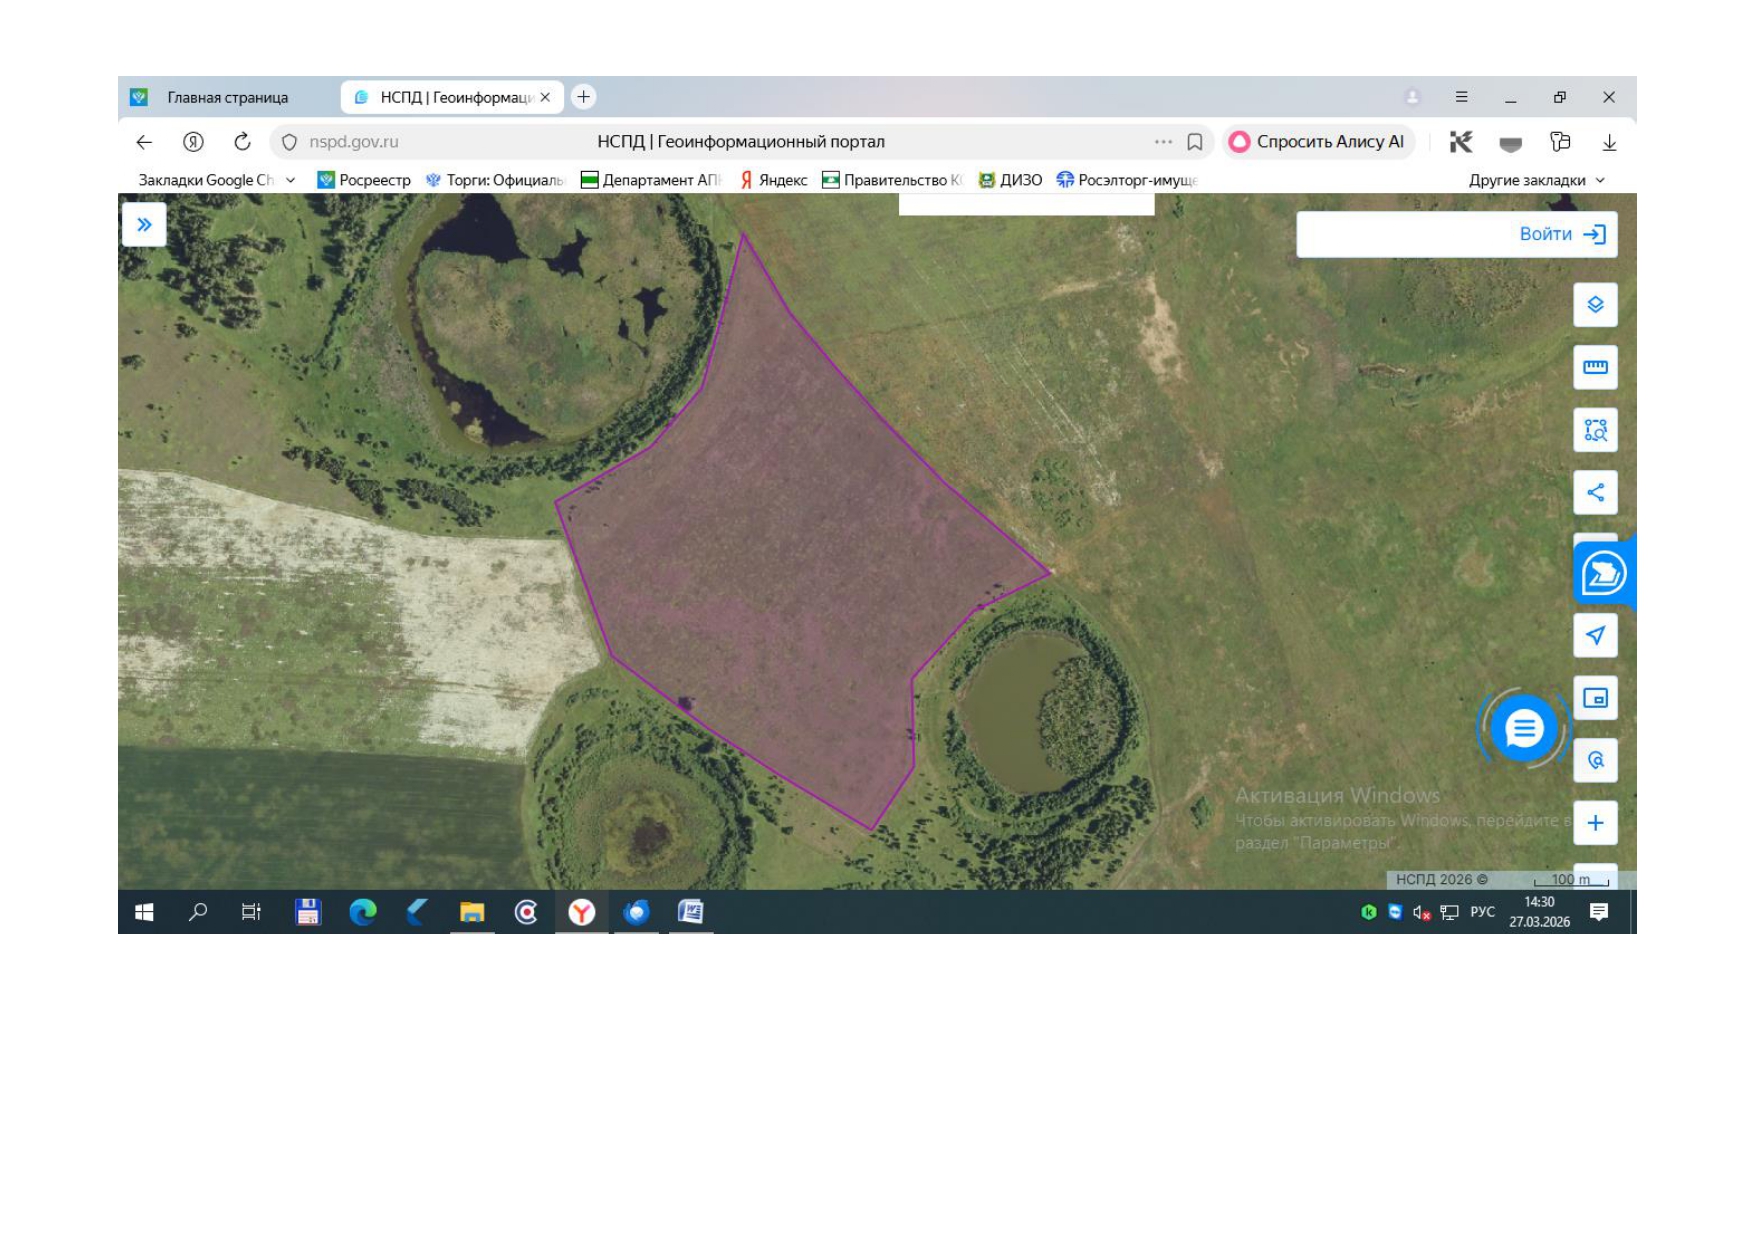
Task: Ask Alice AI via Спросить Алису AI
Action: point(1317,142)
